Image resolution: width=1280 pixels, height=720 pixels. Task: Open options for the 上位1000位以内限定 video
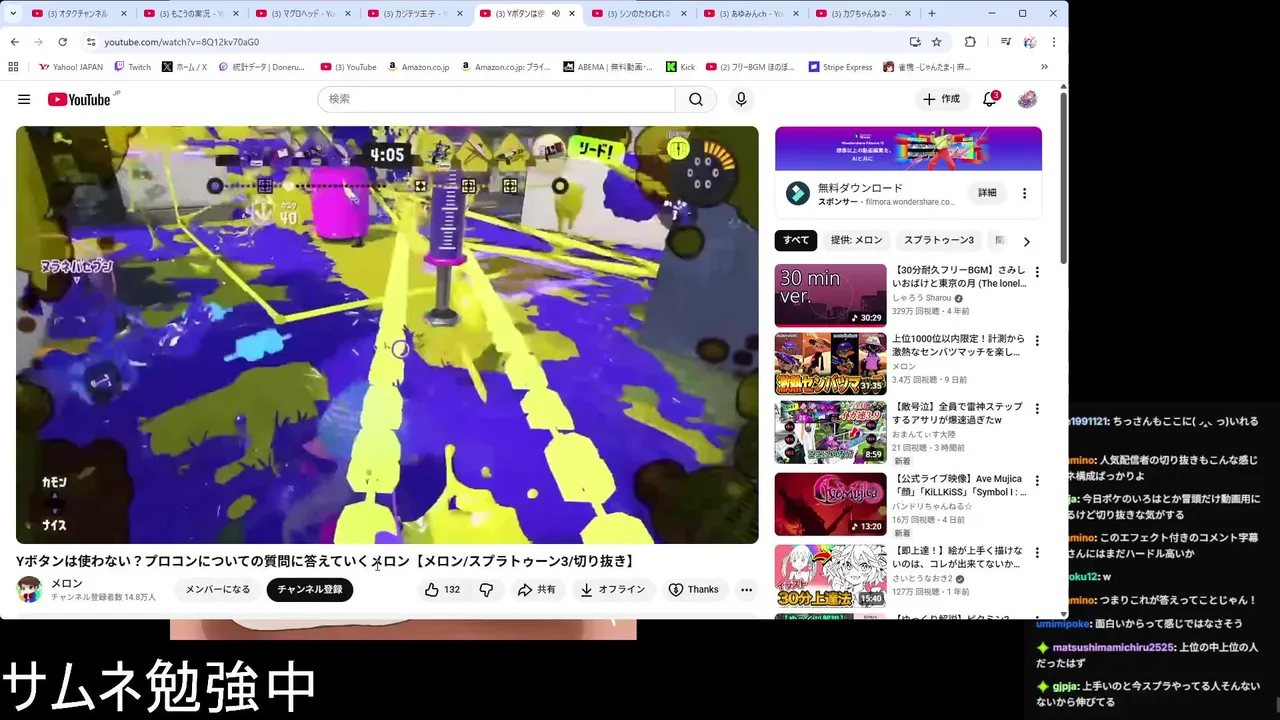point(1037,341)
